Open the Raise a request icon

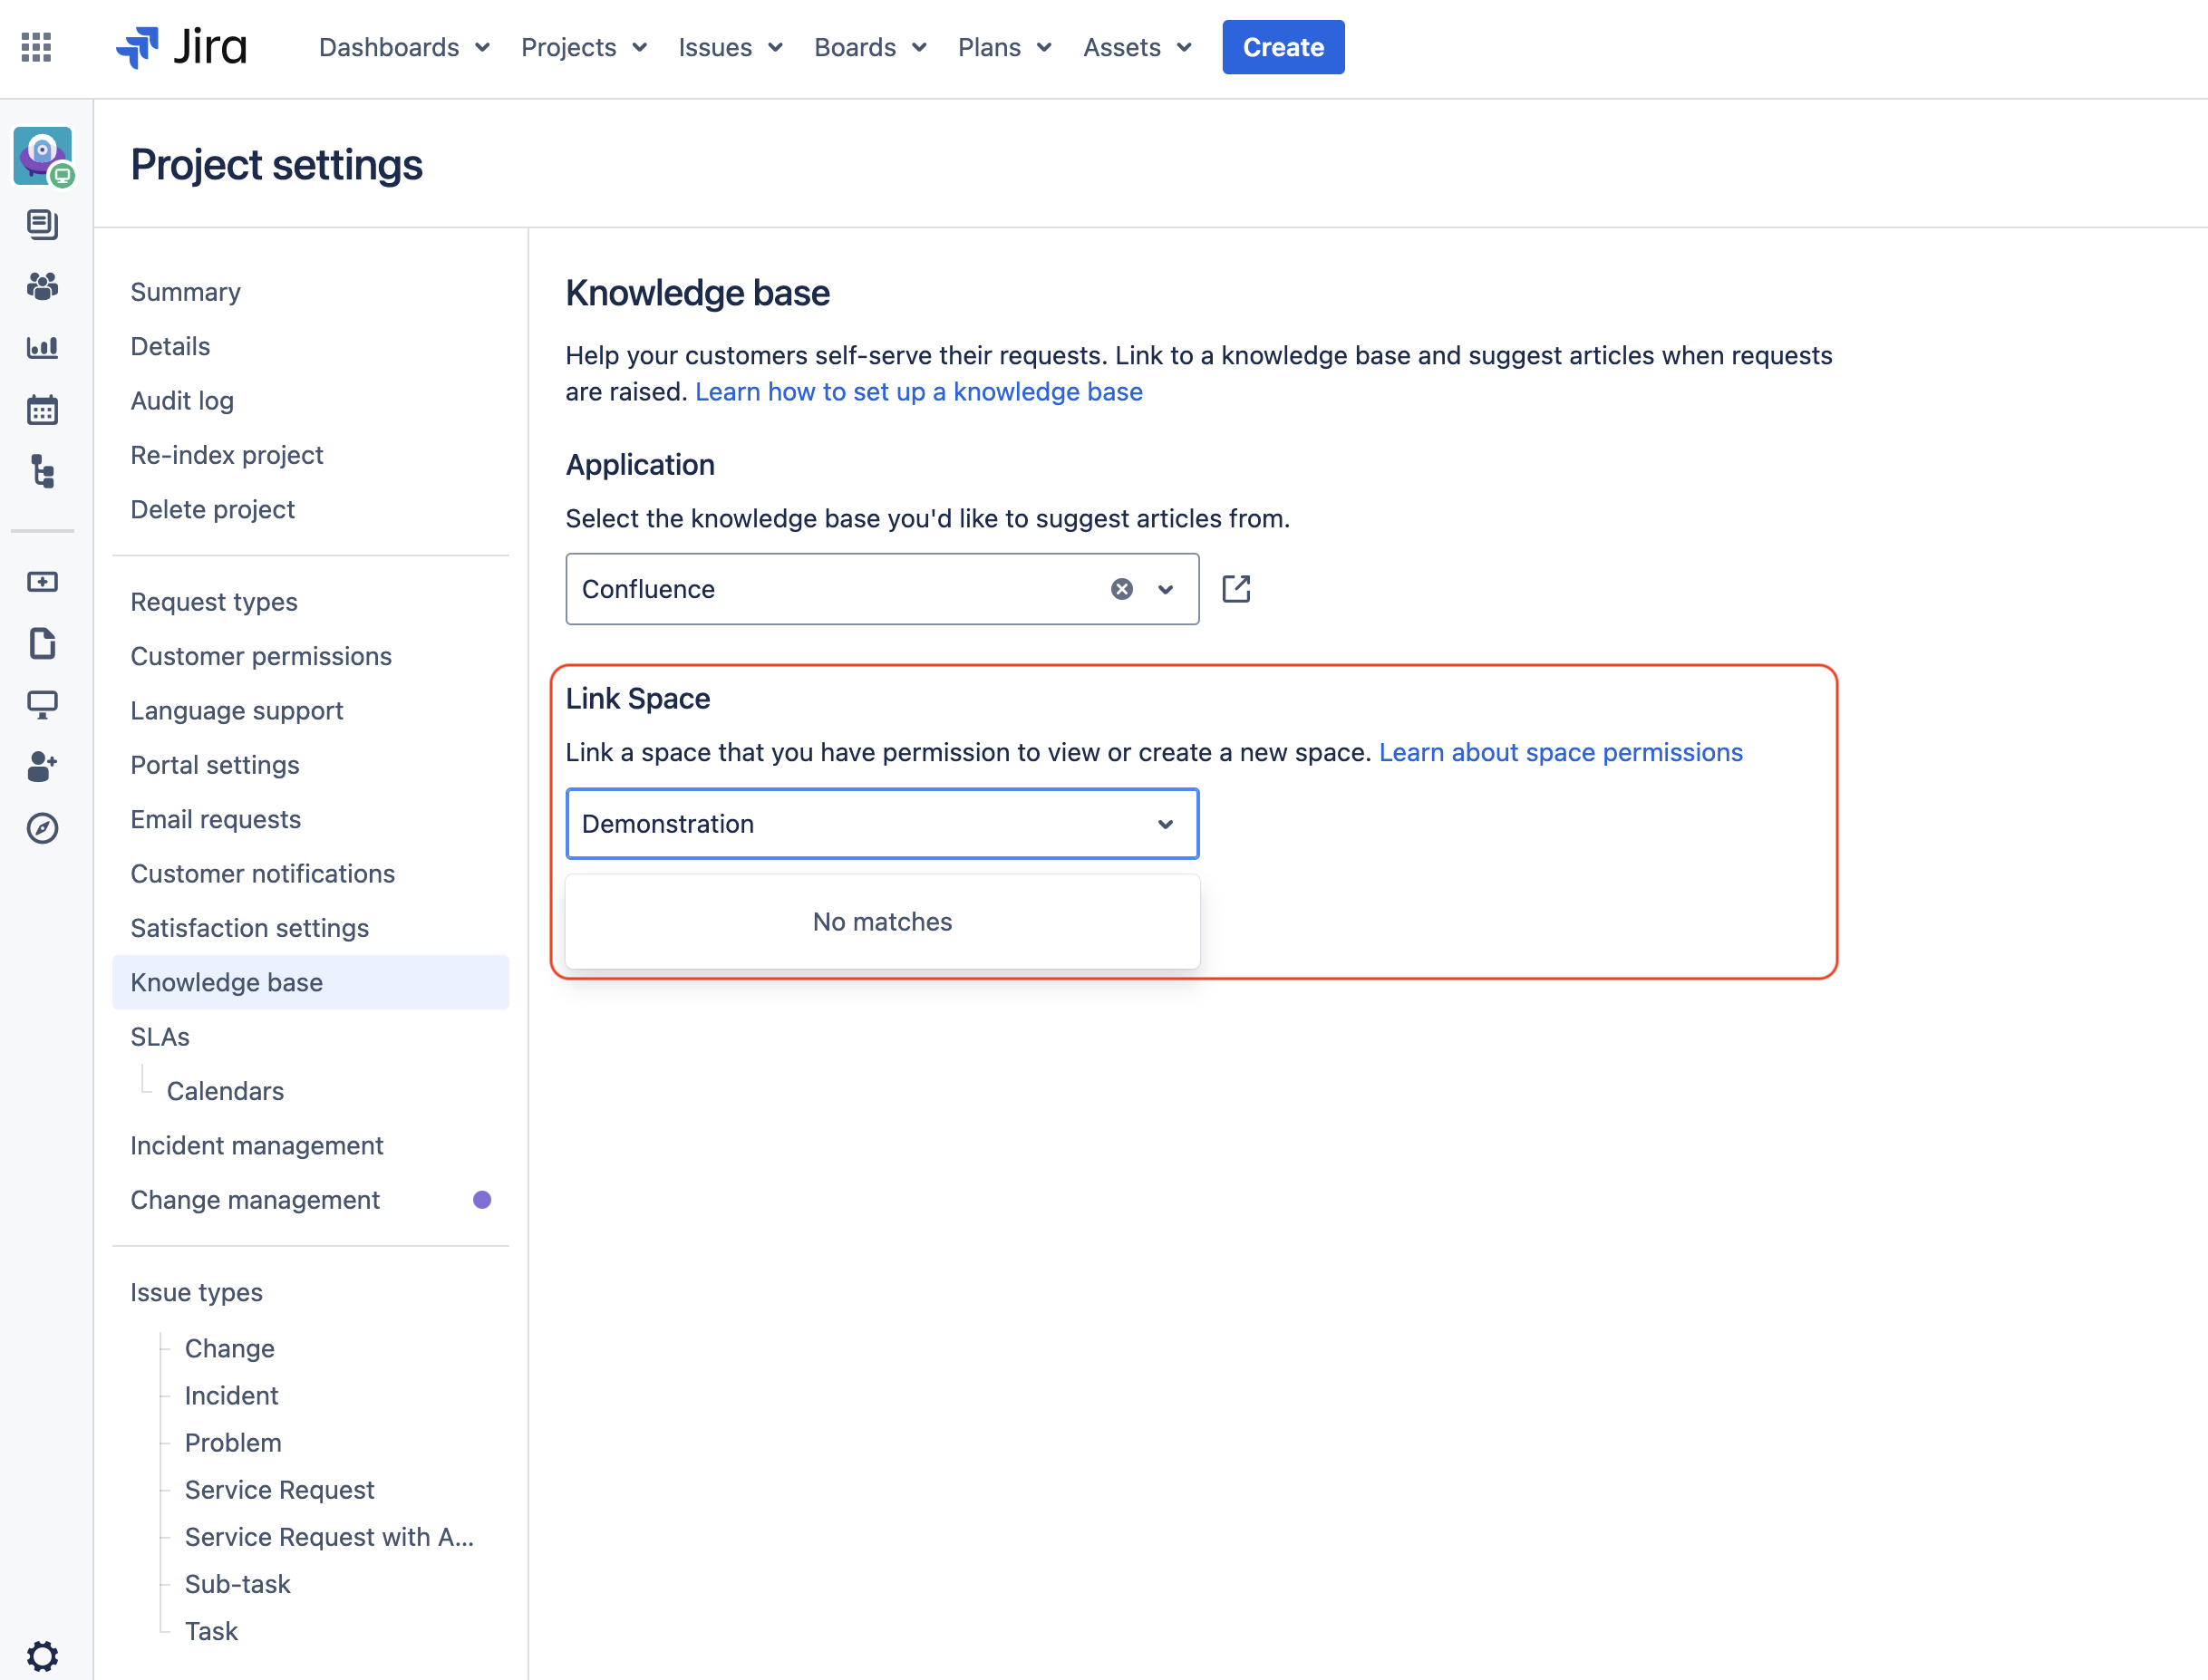click(x=42, y=582)
